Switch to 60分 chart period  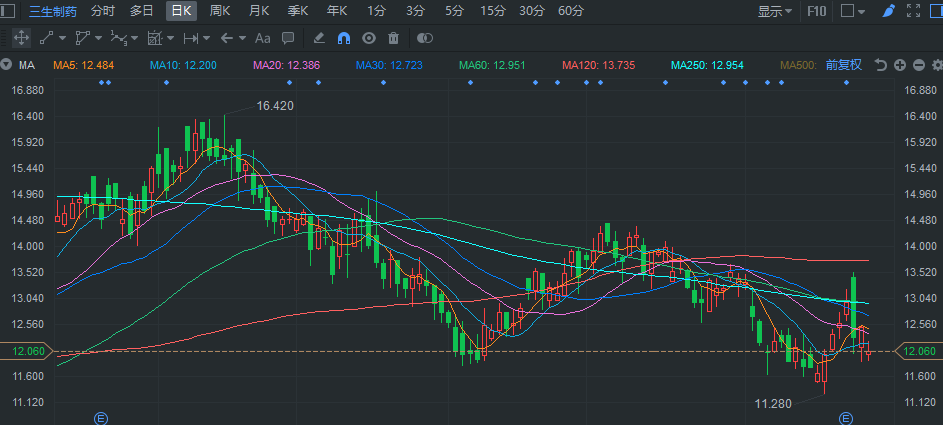click(x=571, y=10)
